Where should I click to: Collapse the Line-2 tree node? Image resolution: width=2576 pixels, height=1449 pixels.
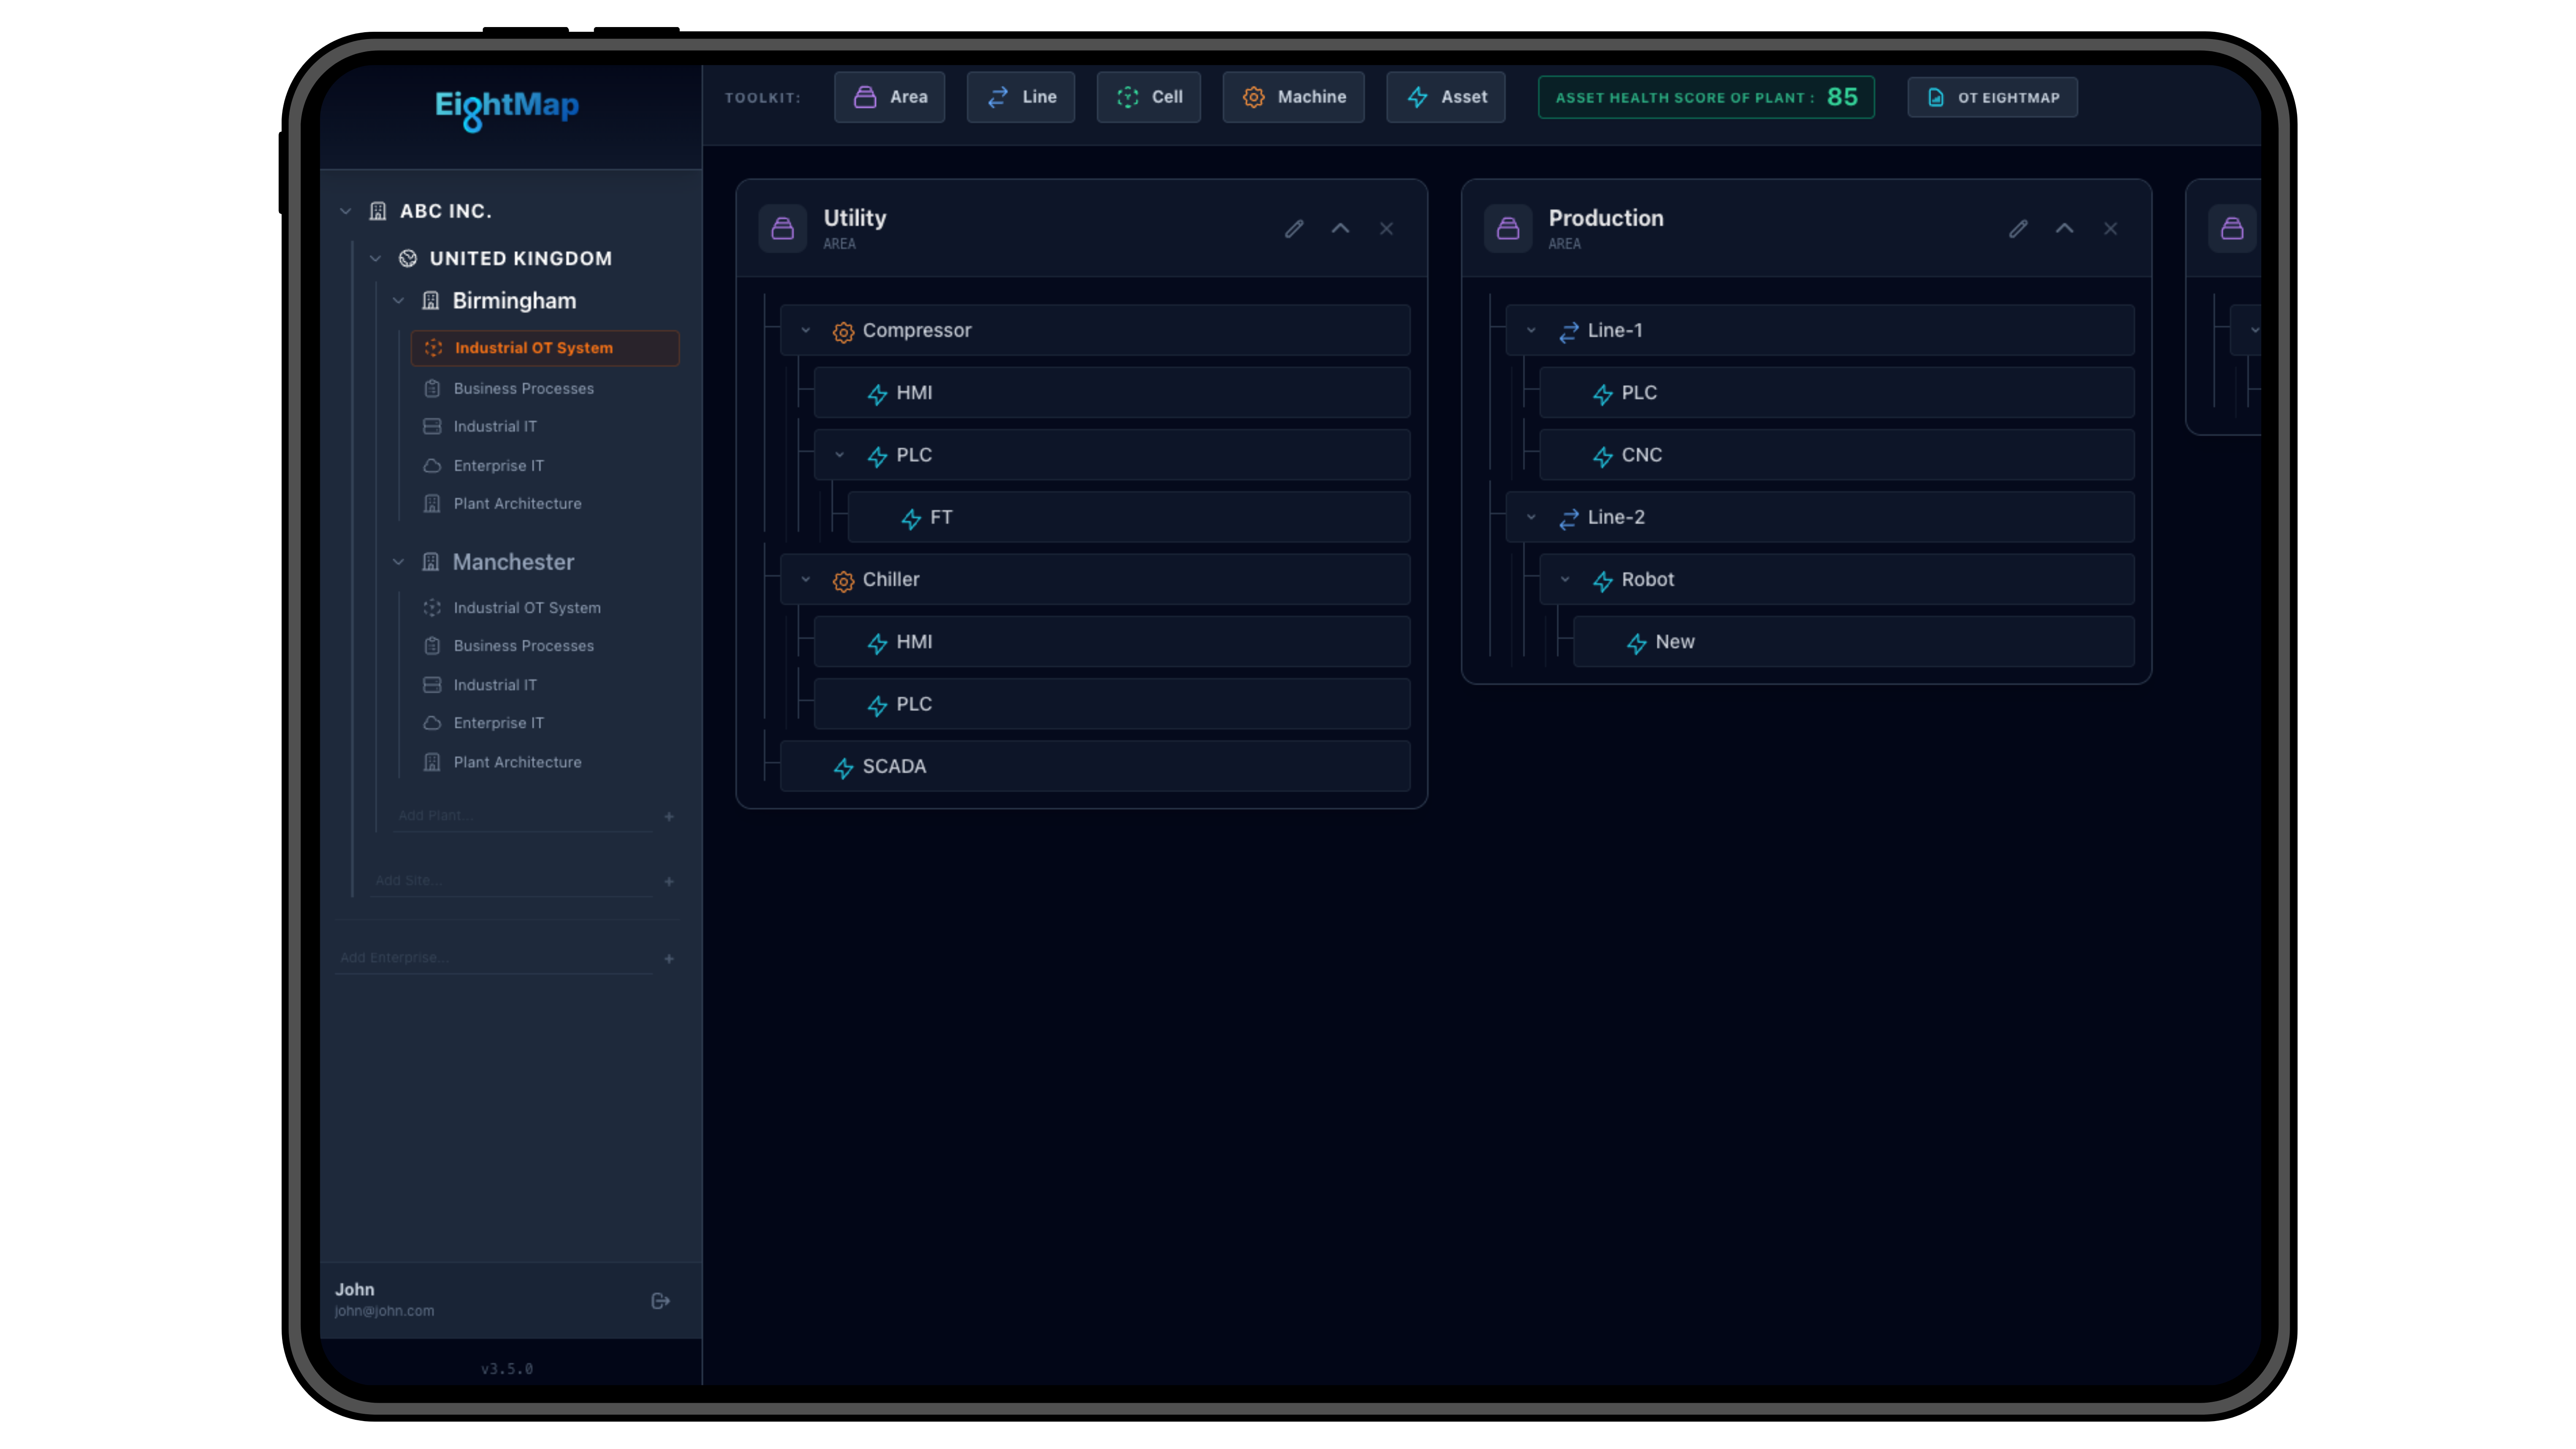(1531, 517)
